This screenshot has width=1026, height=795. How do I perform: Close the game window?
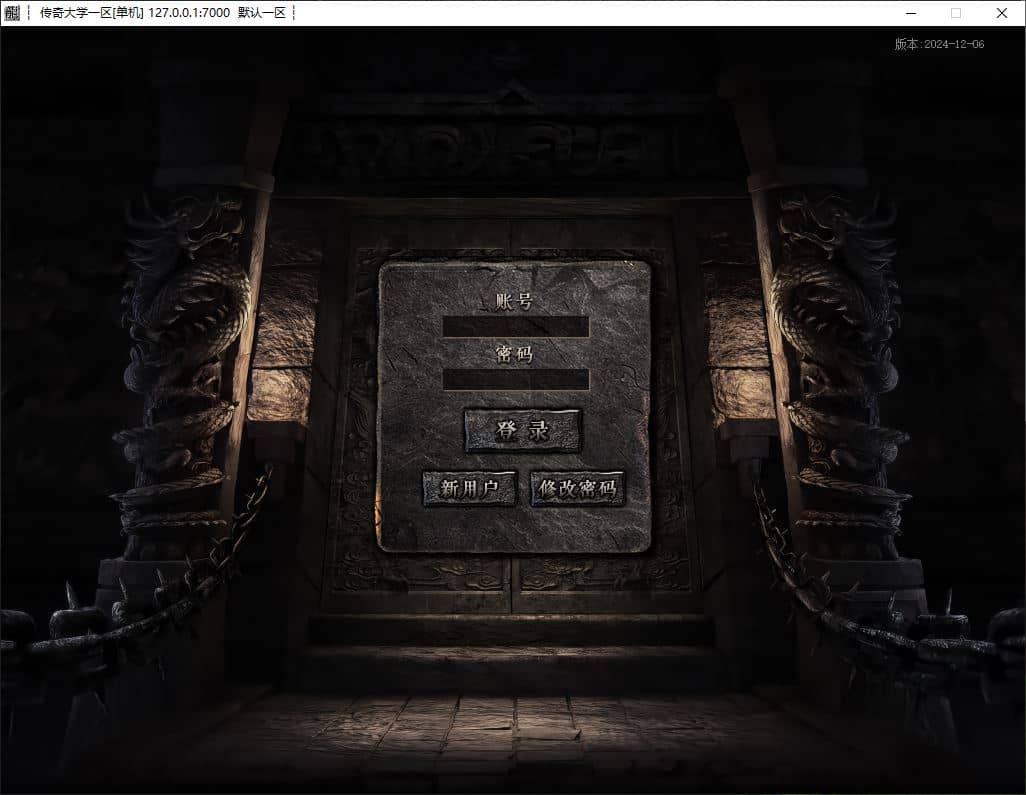(1001, 13)
